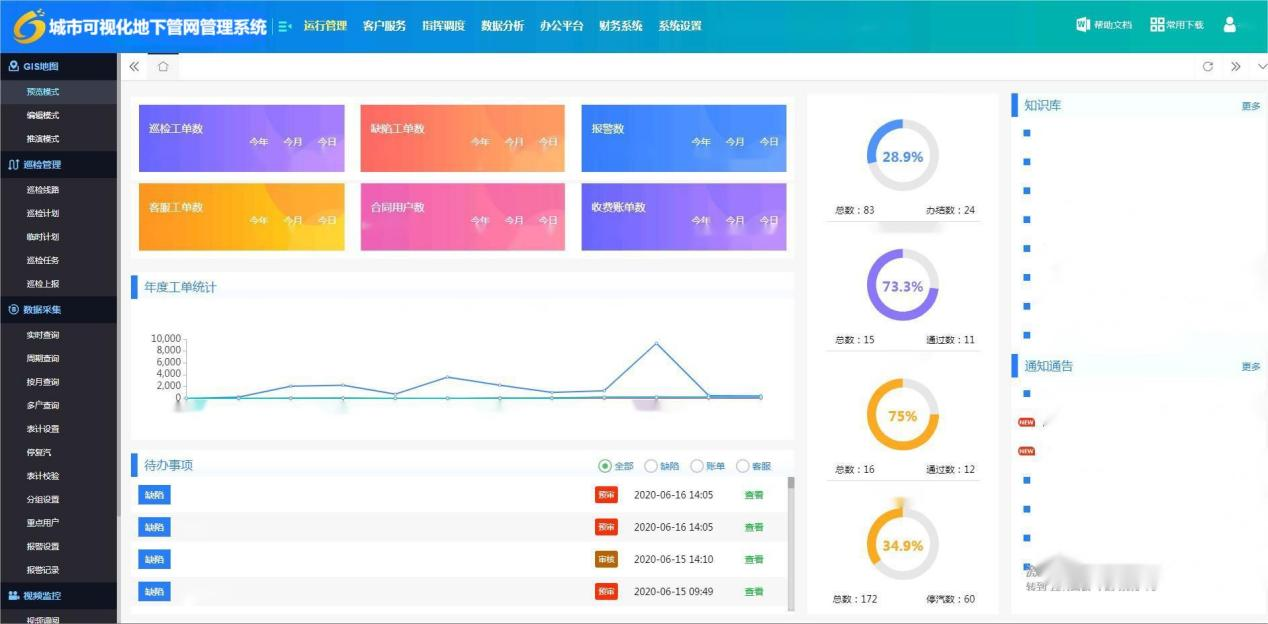Click the user avatar icon
The image size is (1268, 624).
pos(1230,25)
